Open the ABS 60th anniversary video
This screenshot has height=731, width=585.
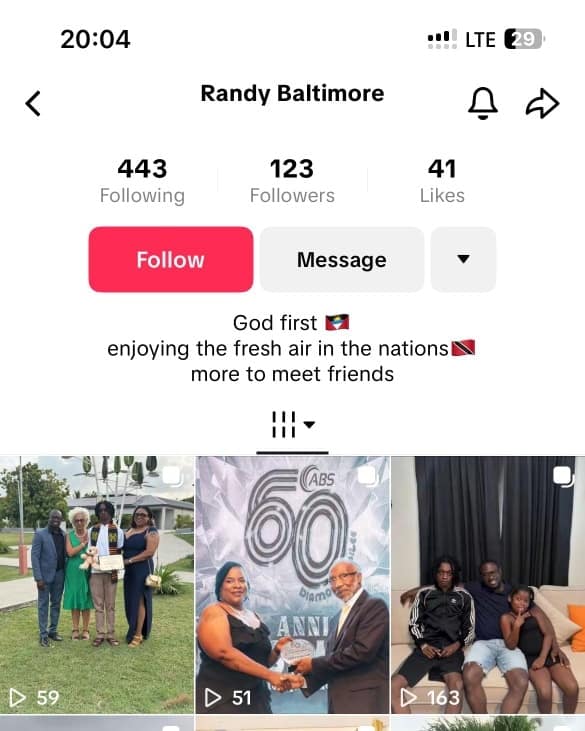tap(292, 585)
